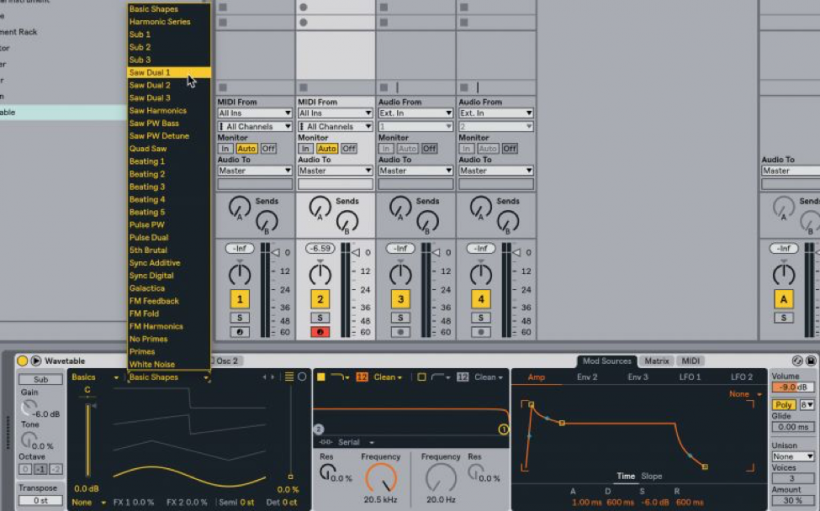Open the Unison None dropdown
Viewport: 820px width, 511px height.
coord(793,457)
